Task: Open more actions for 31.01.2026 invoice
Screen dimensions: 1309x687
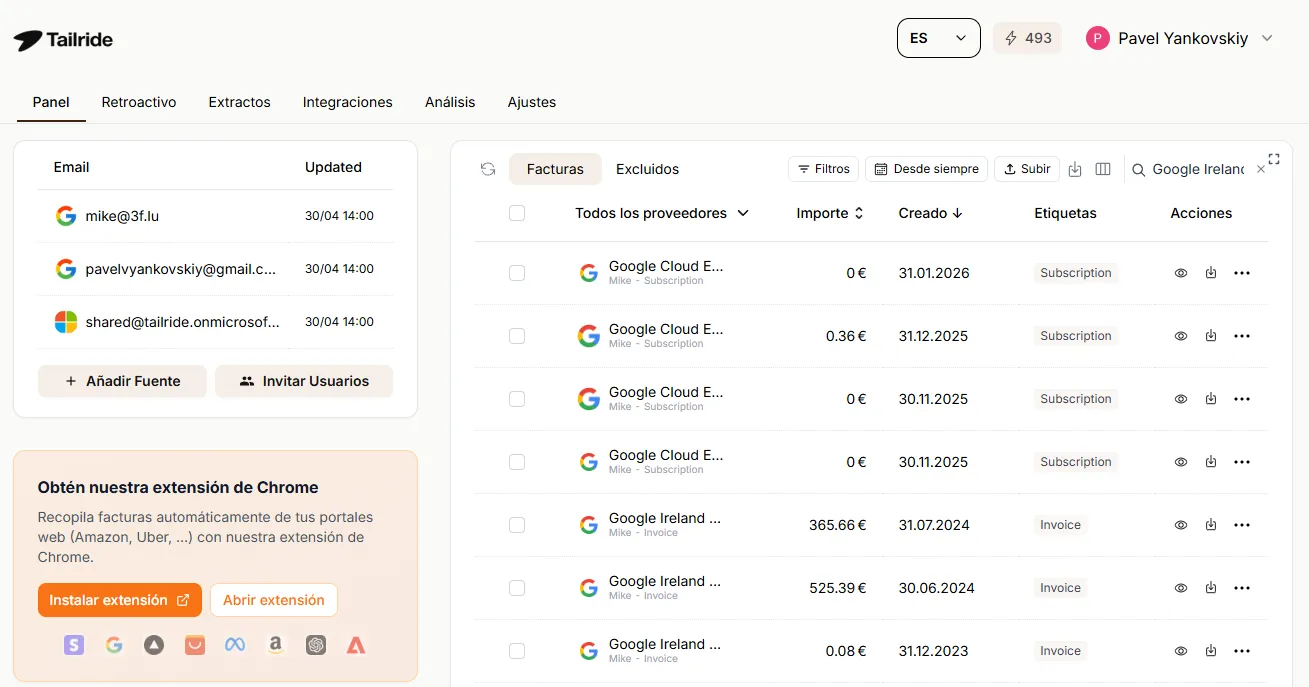Action: pyautogui.click(x=1242, y=273)
